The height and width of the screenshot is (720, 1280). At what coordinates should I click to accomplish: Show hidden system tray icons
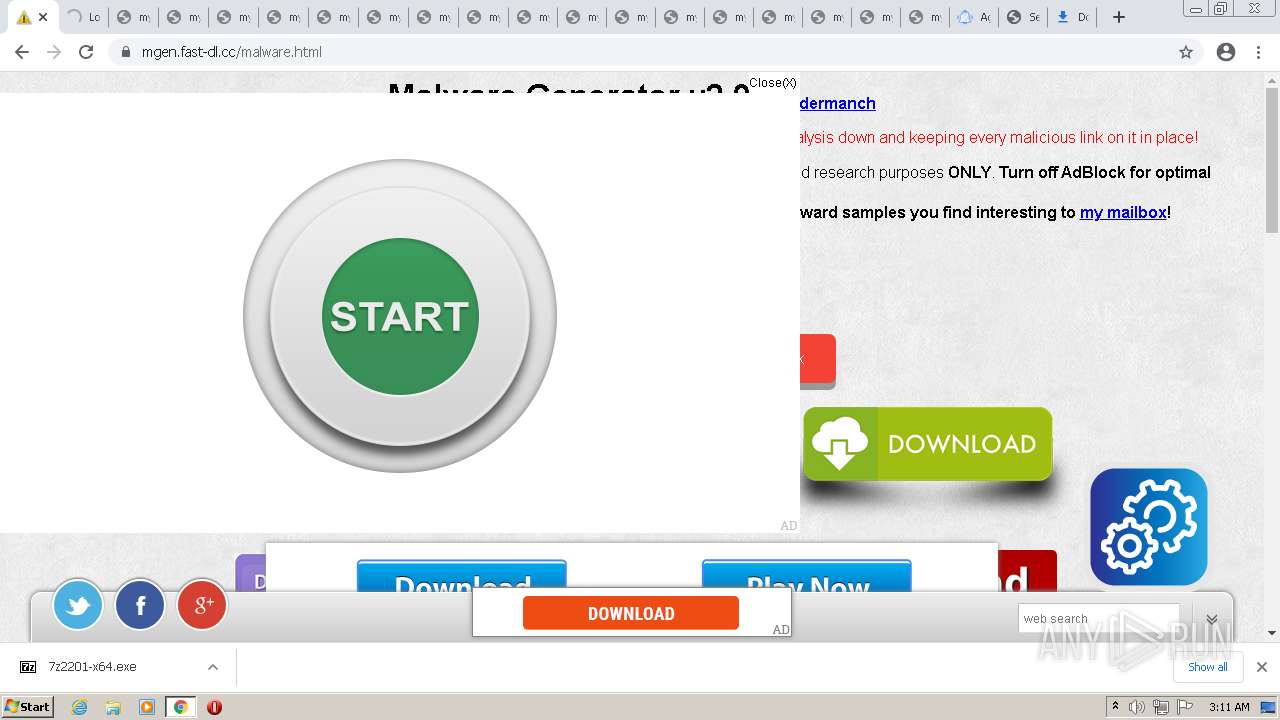tap(1115, 707)
